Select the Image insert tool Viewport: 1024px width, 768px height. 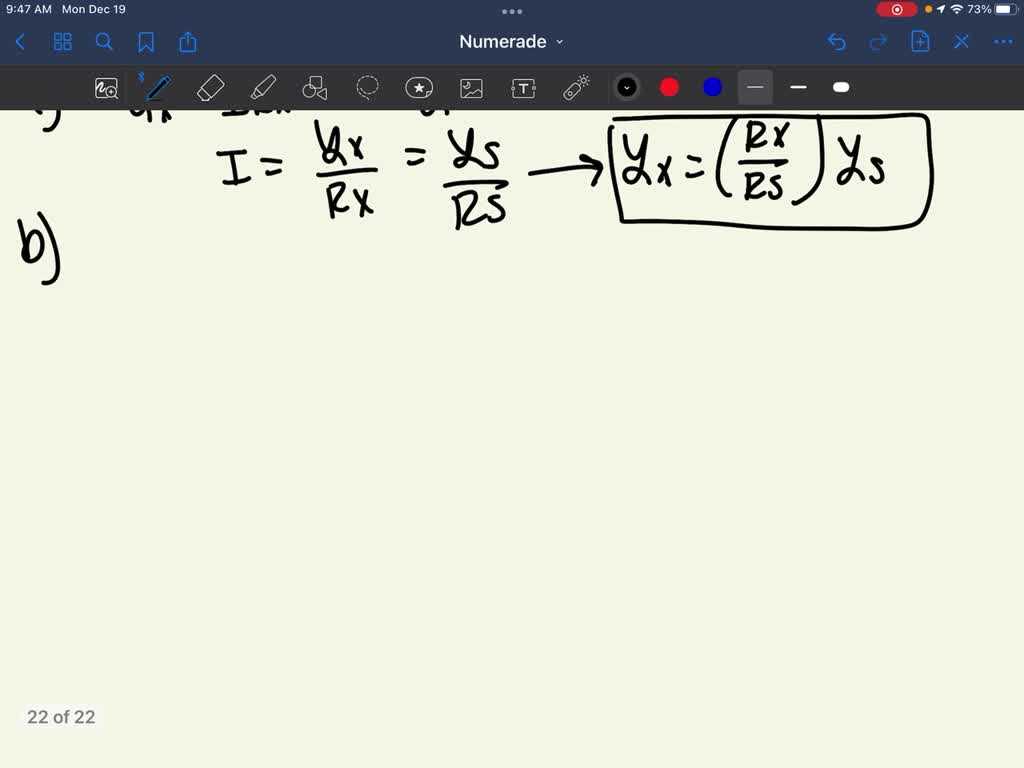click(x=471, y=88)
